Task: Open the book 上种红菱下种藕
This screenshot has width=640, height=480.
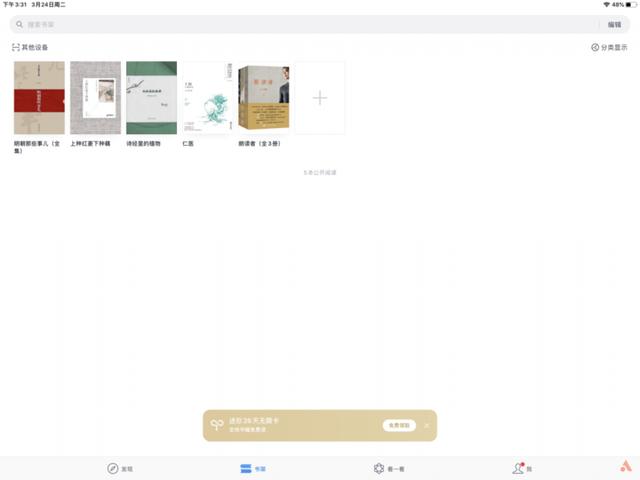Action: (x=95, y=98)
